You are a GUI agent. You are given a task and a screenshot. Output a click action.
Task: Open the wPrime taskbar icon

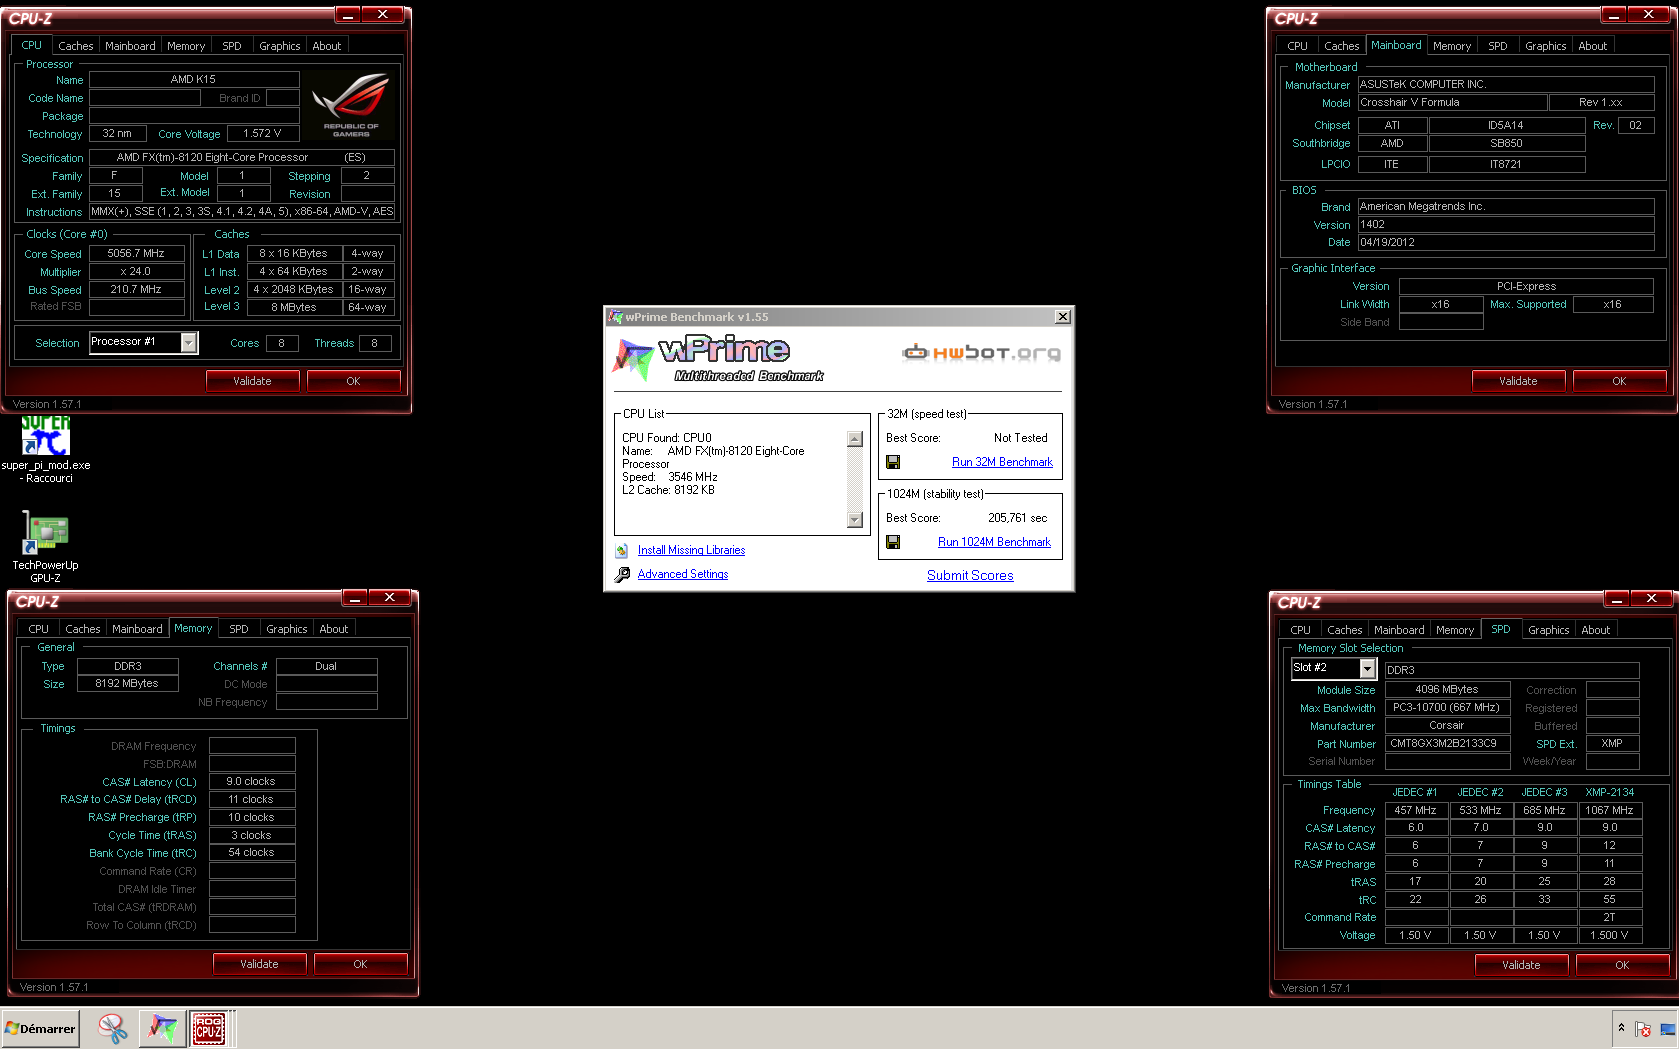click(x=162, y=1028)
